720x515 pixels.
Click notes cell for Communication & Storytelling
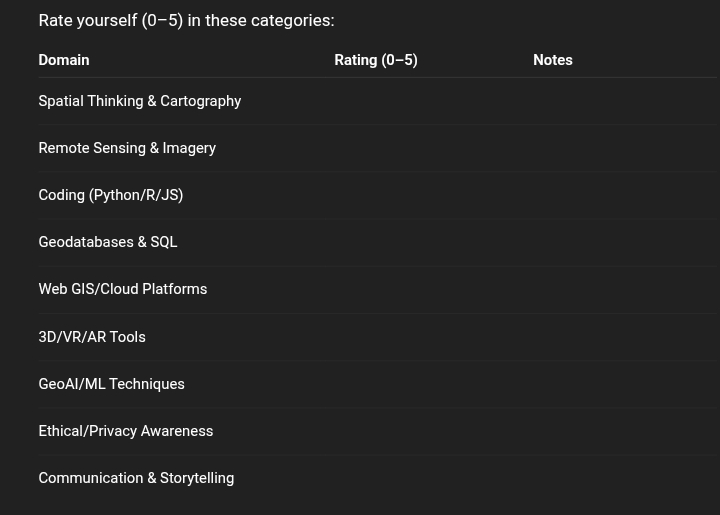620,478
